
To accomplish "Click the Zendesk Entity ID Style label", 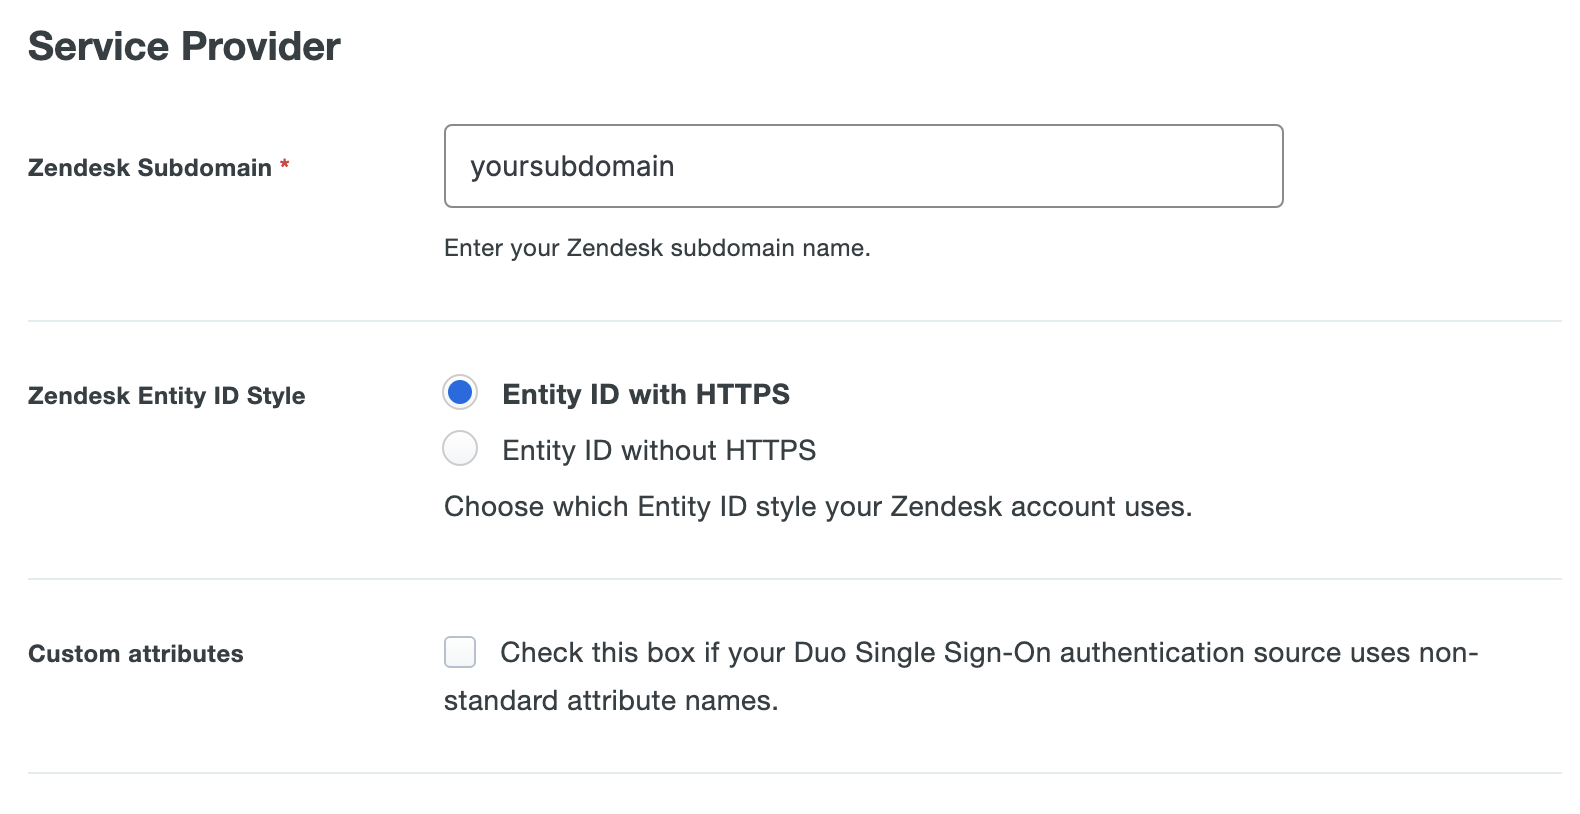I will (166, 395).
